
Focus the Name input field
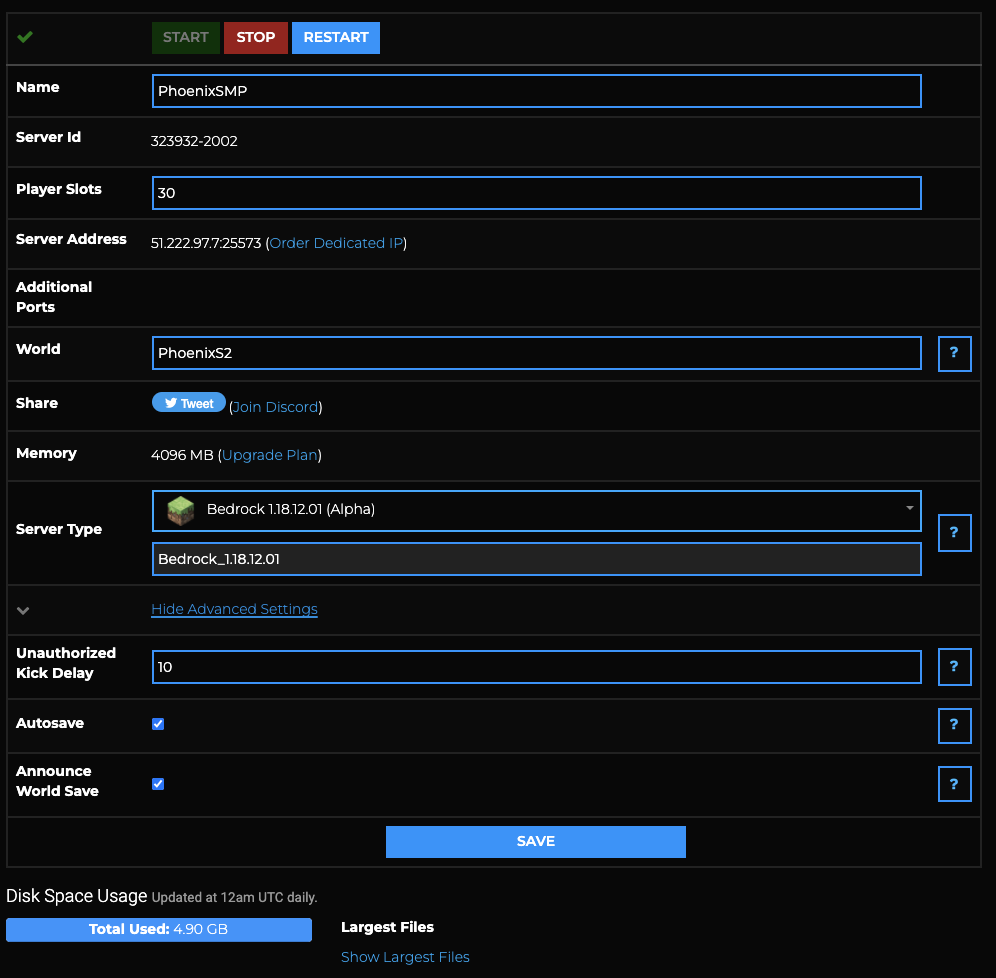pos(536,91)
